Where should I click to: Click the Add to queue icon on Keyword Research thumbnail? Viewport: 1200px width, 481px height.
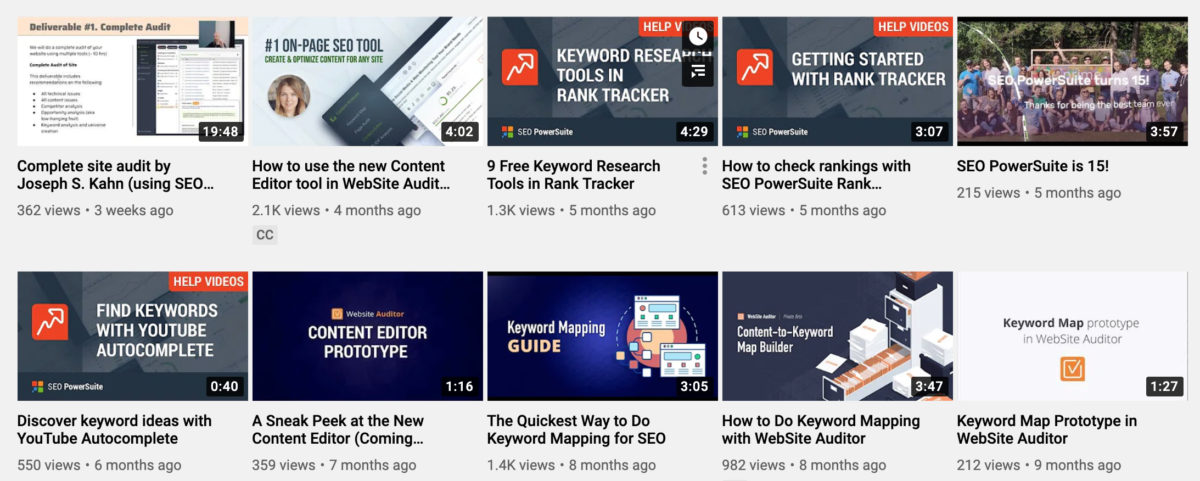point(698,71)
